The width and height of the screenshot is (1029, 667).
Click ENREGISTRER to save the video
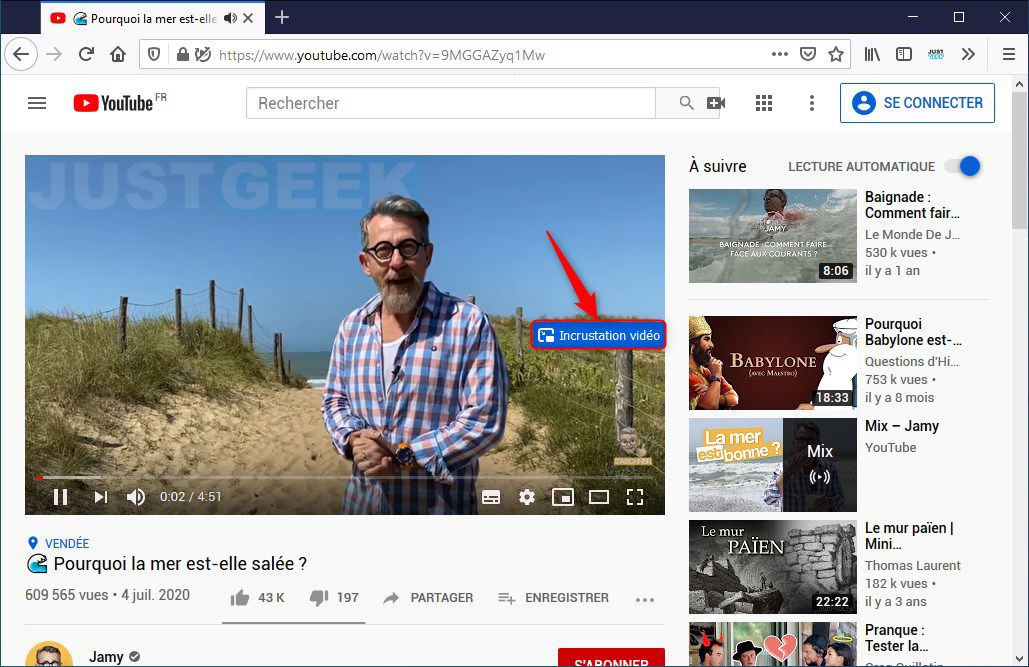click(553, 597)
